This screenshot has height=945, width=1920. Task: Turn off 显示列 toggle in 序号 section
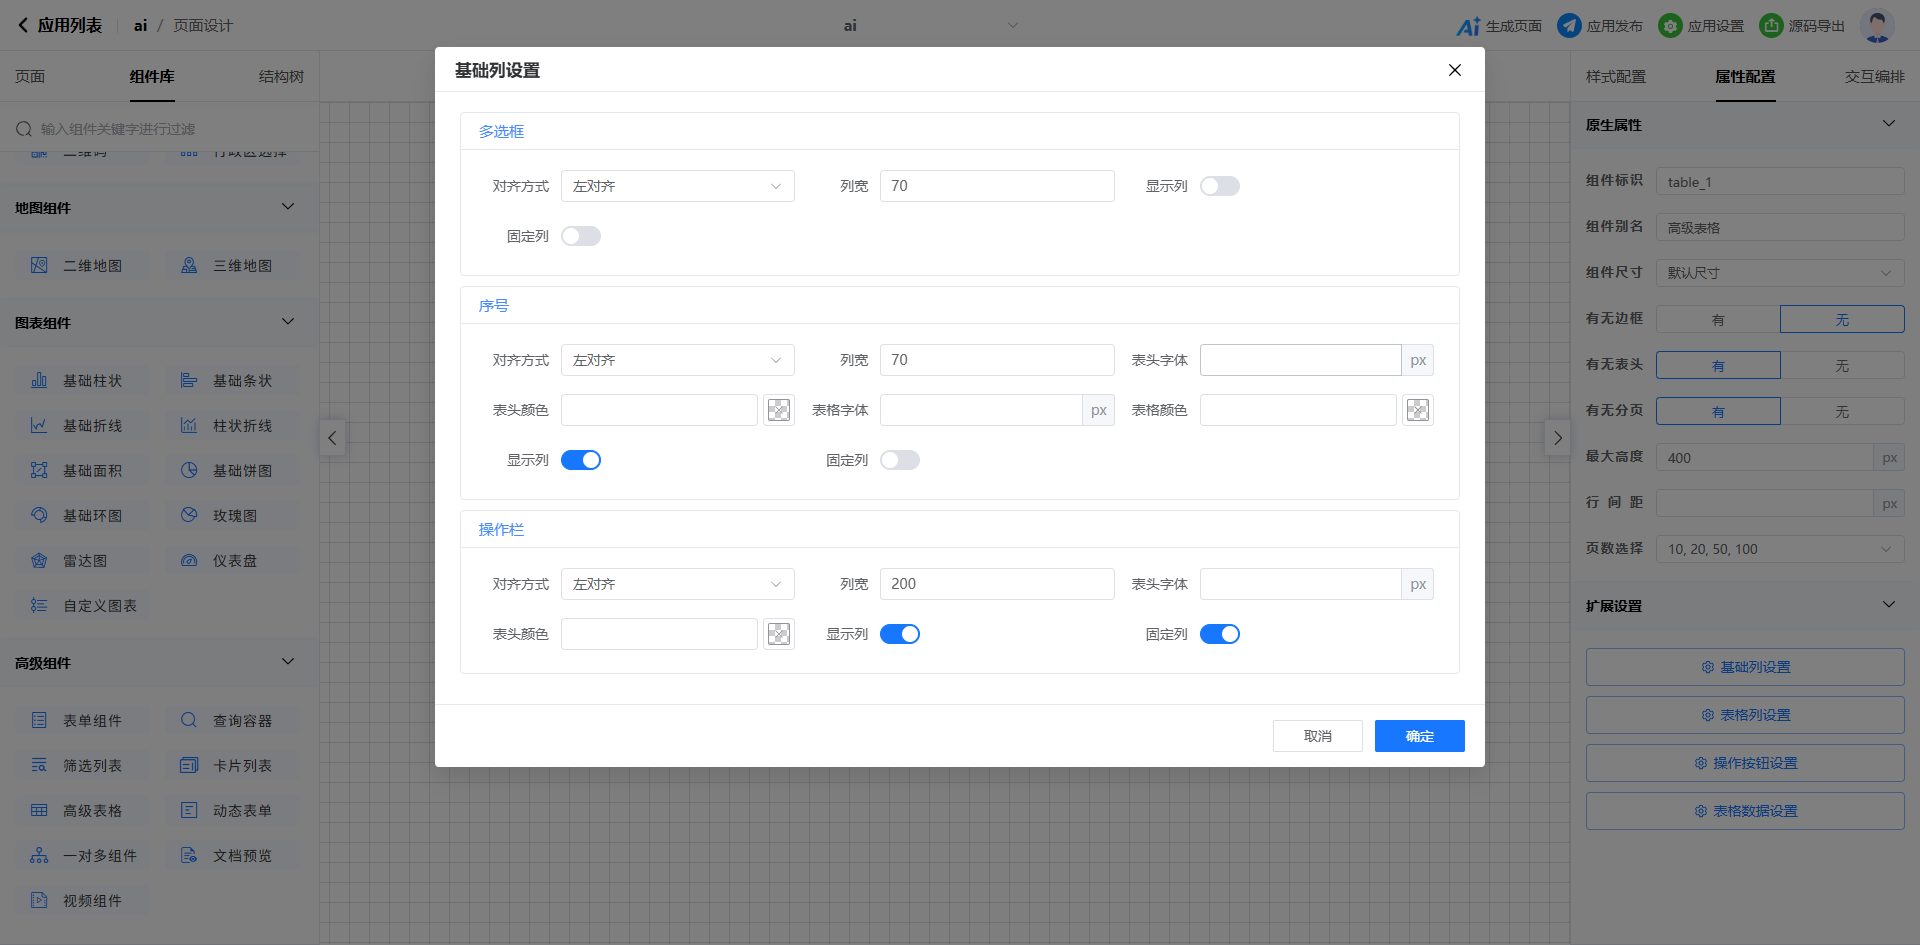[580, 460]
